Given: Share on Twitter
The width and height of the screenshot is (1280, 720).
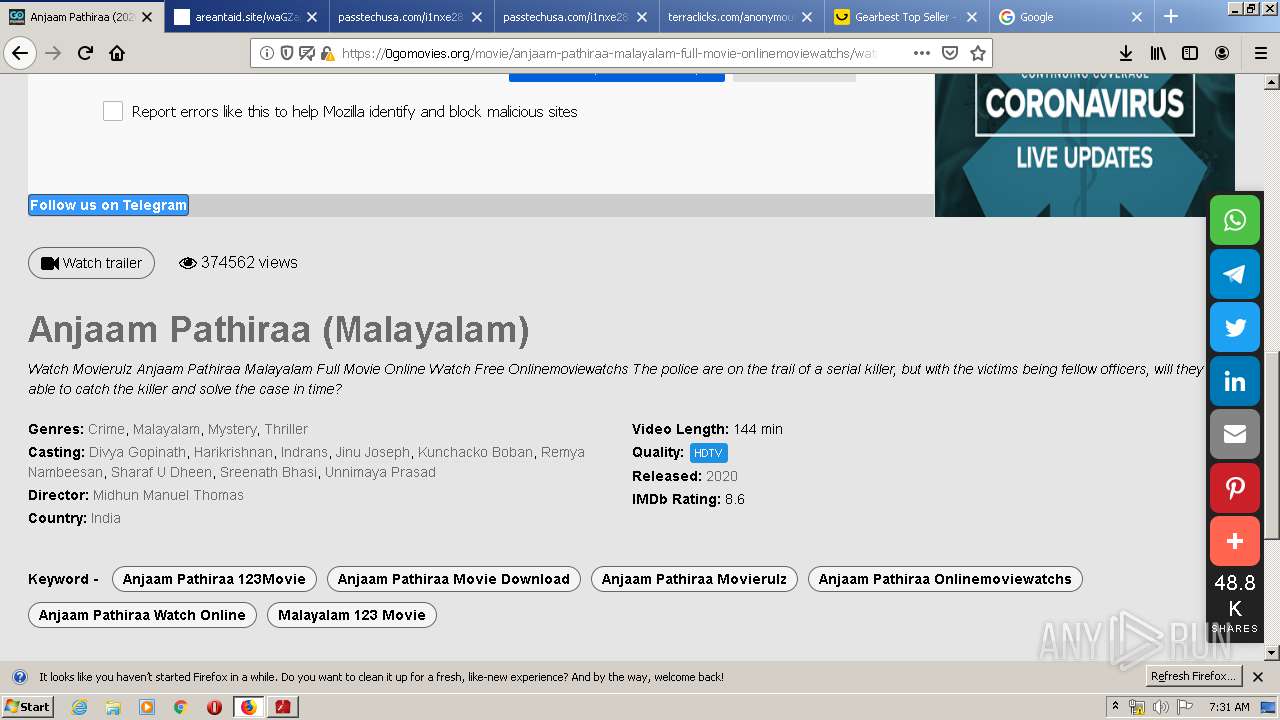Looking at the screenshot, I should pos(1235,327).
